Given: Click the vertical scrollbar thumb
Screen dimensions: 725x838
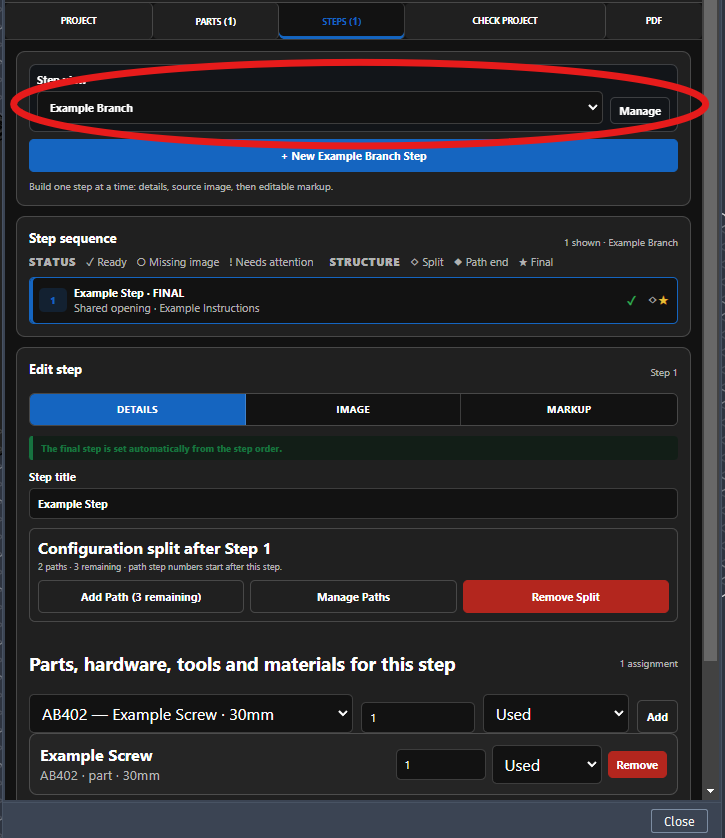Looking at the screenshot, I should click(x=710, y=330).
